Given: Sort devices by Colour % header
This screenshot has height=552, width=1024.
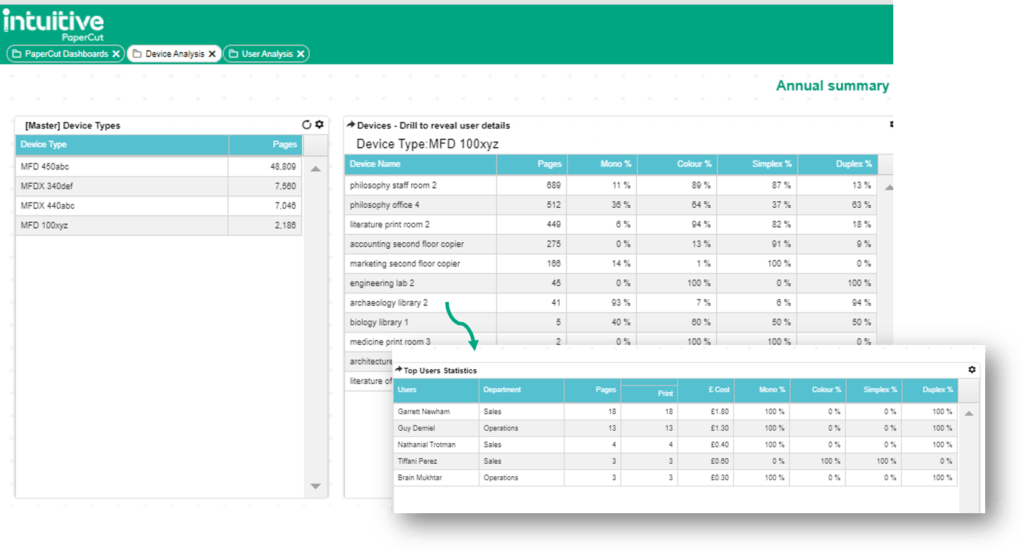Looking at the screenshot, I should (677, 164).
